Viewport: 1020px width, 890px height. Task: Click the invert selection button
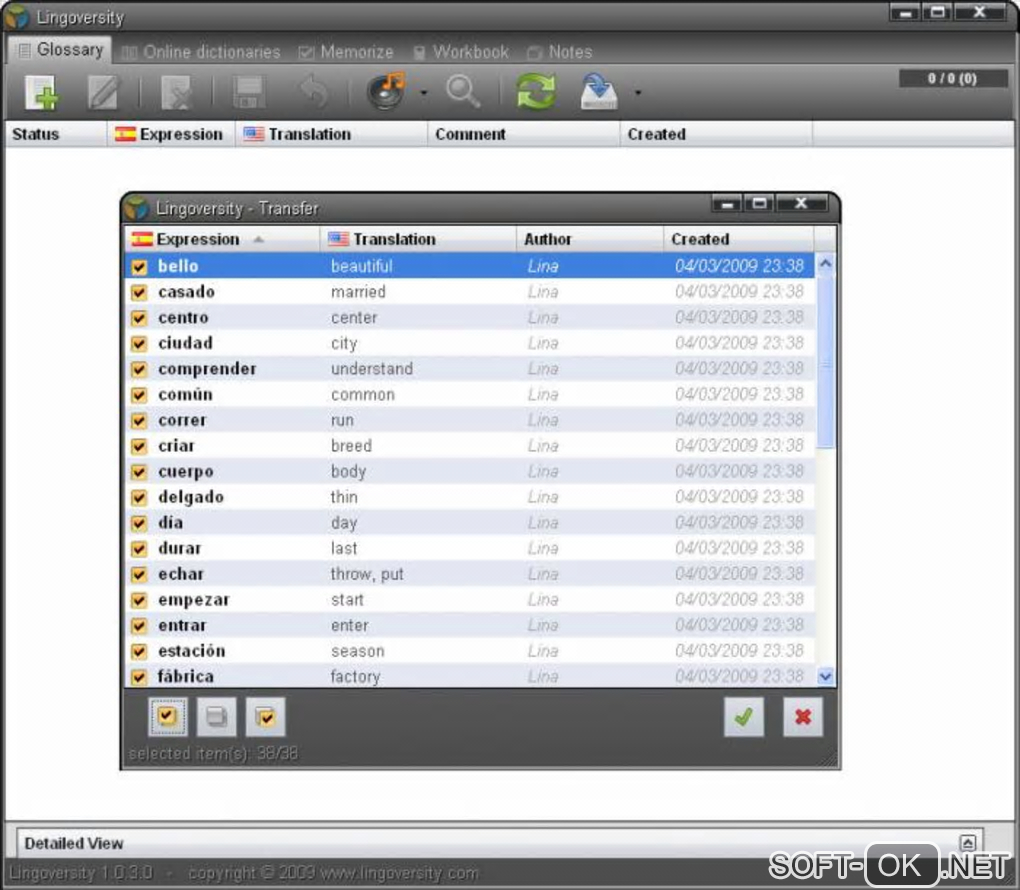point(265,717)
